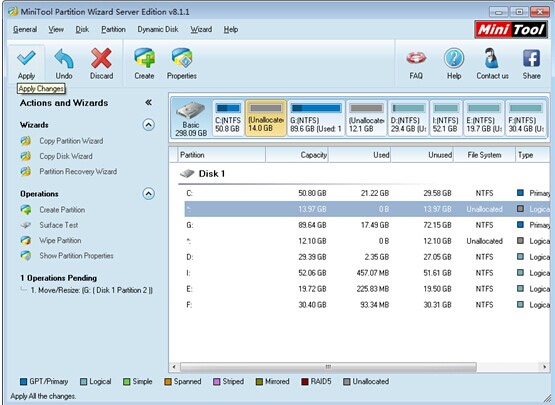Click the Help question mark icon
Screen dimensions: 555x405
click(454, 58)
